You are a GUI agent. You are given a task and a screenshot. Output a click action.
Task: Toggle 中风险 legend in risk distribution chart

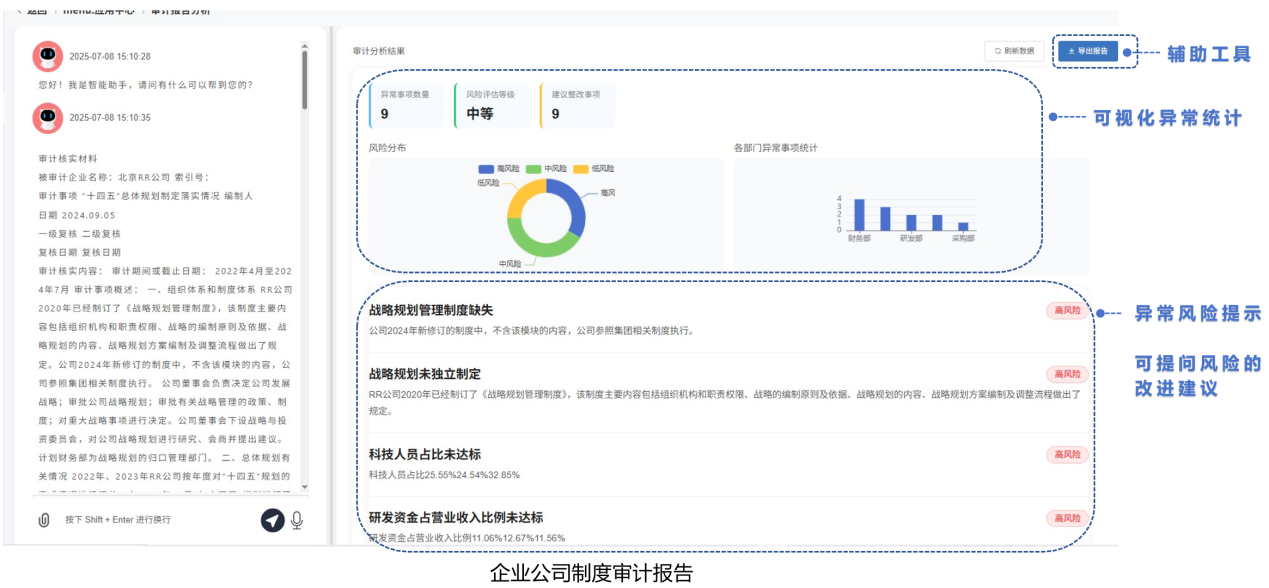(x=548, y=169)
